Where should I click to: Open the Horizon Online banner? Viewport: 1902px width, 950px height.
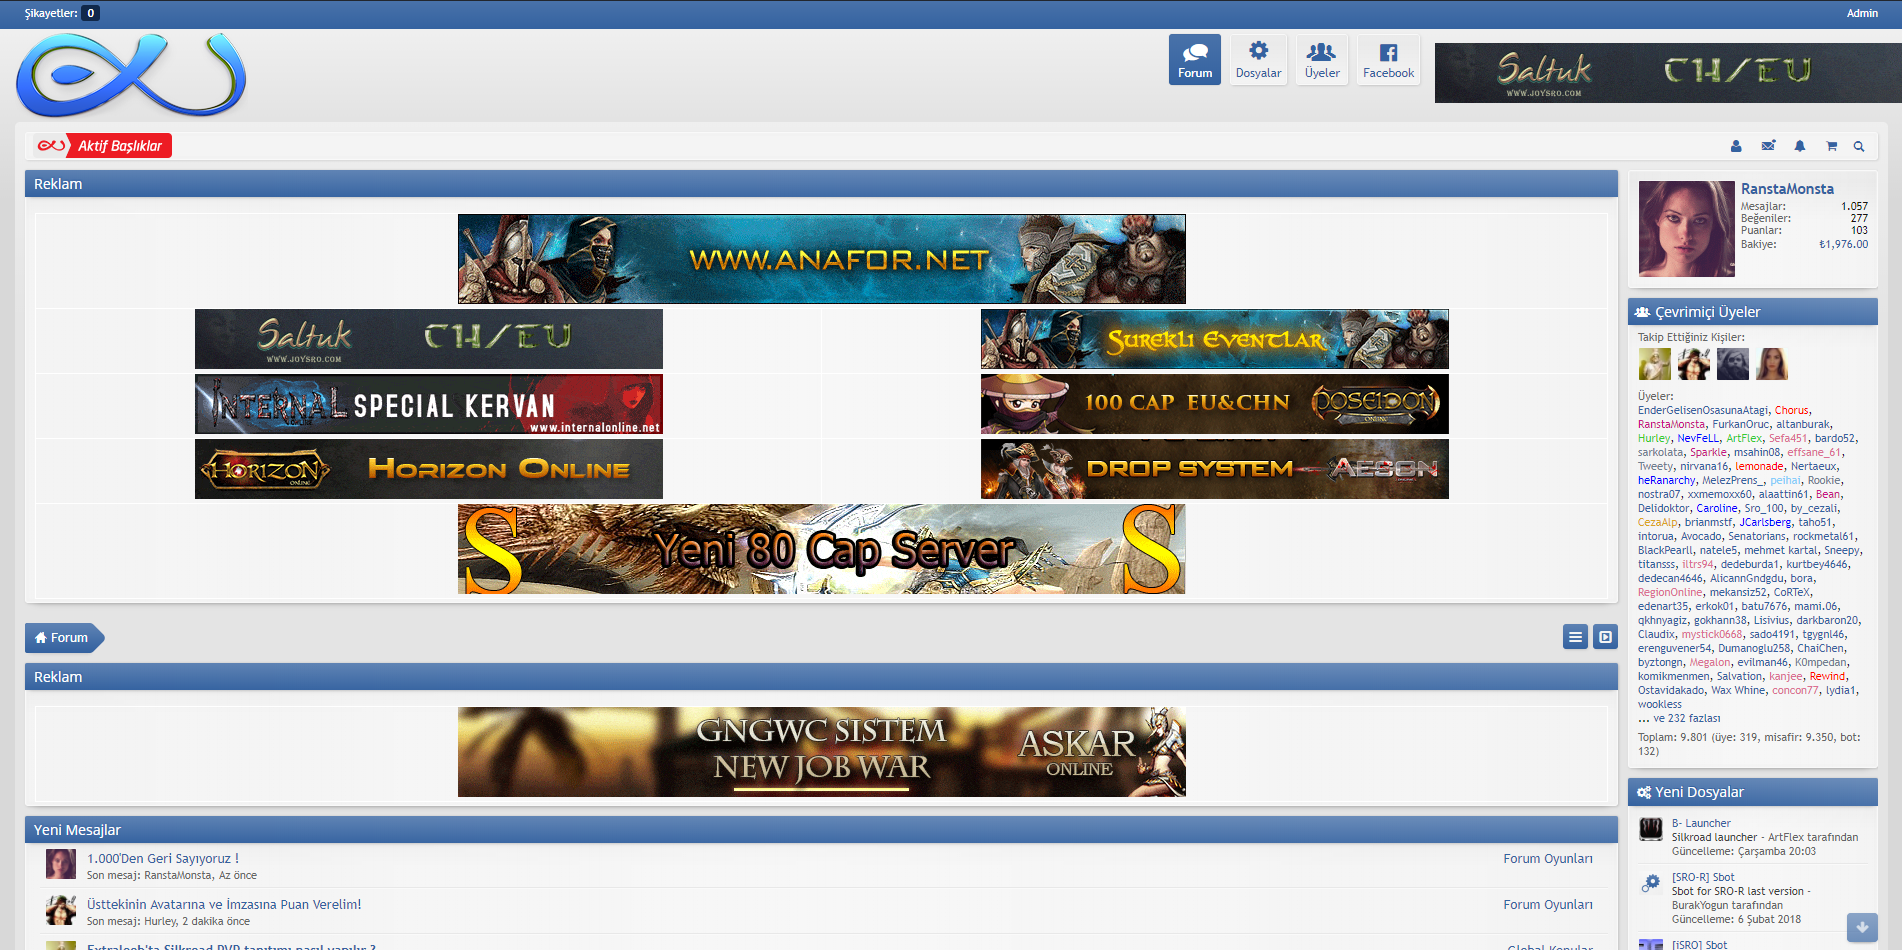429,469
